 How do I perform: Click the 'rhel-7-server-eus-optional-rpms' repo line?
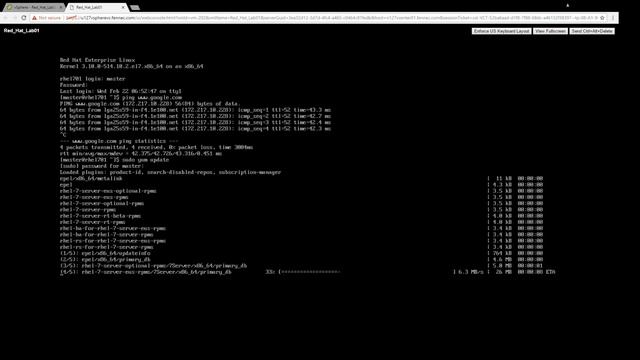pos(108,191)
